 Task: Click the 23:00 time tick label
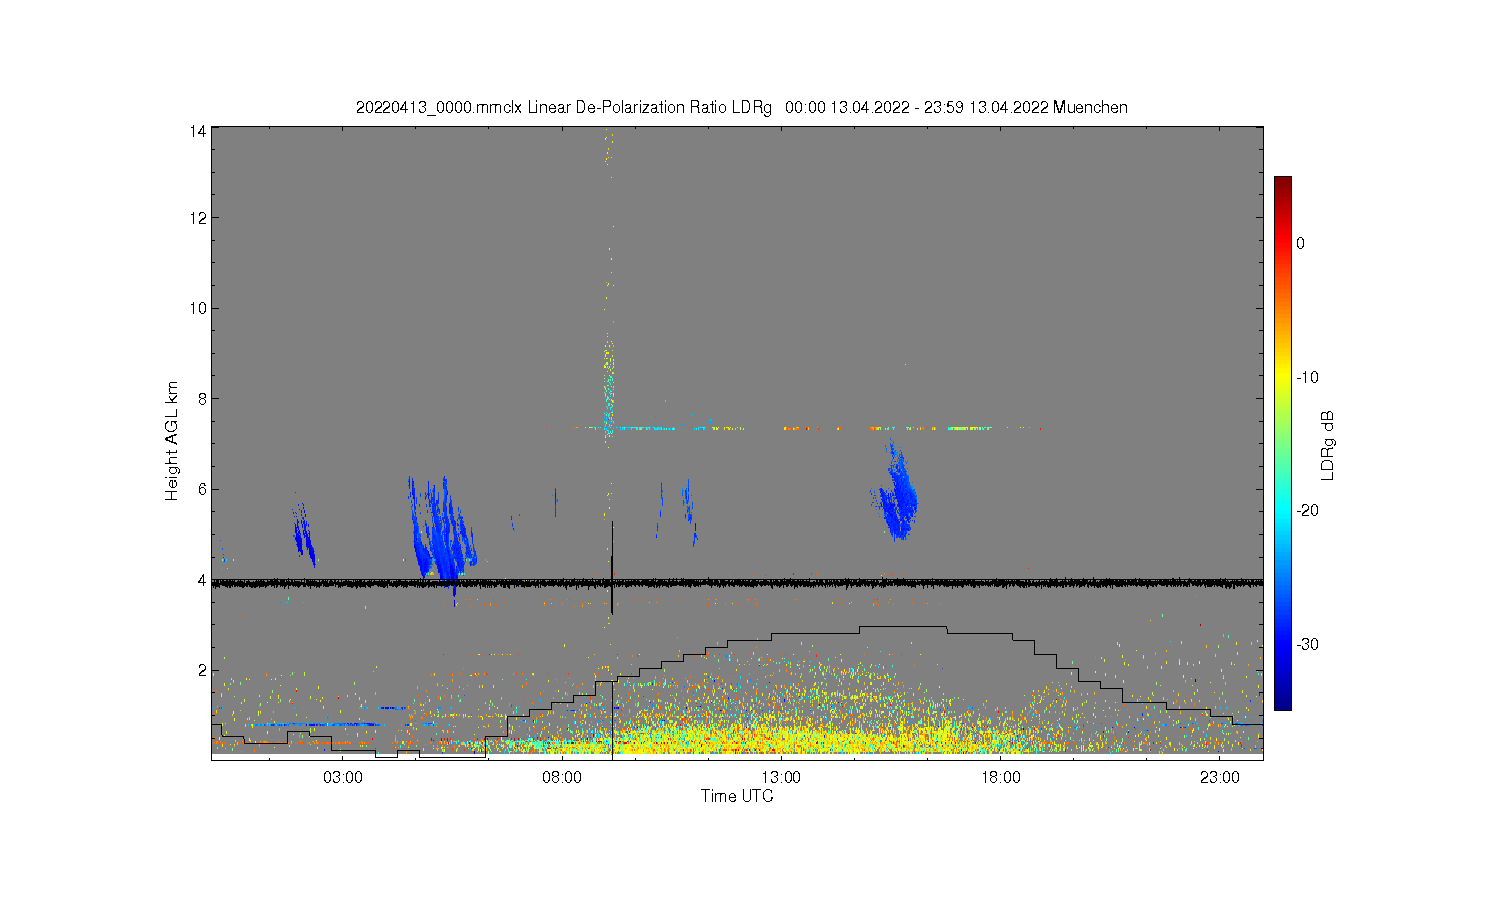[1219, 778]
